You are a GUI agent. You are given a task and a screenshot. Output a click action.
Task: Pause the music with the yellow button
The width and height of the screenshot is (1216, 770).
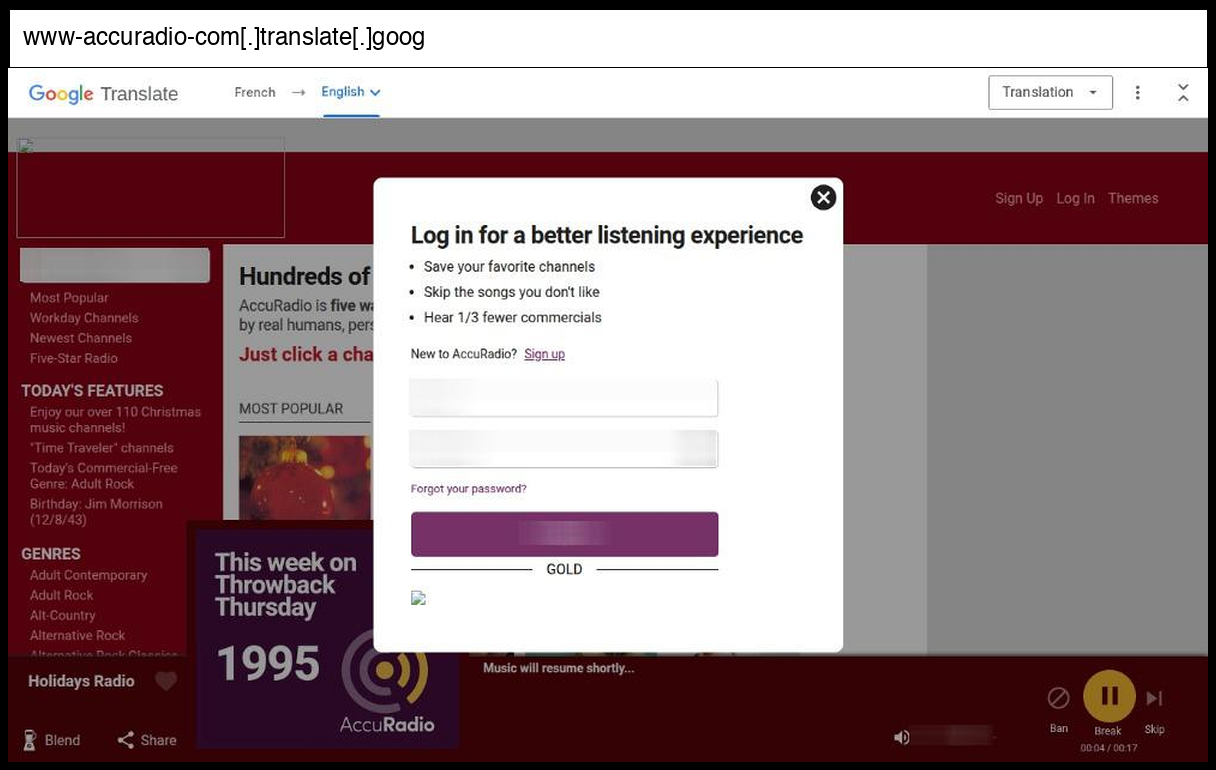coord(1109,696)
